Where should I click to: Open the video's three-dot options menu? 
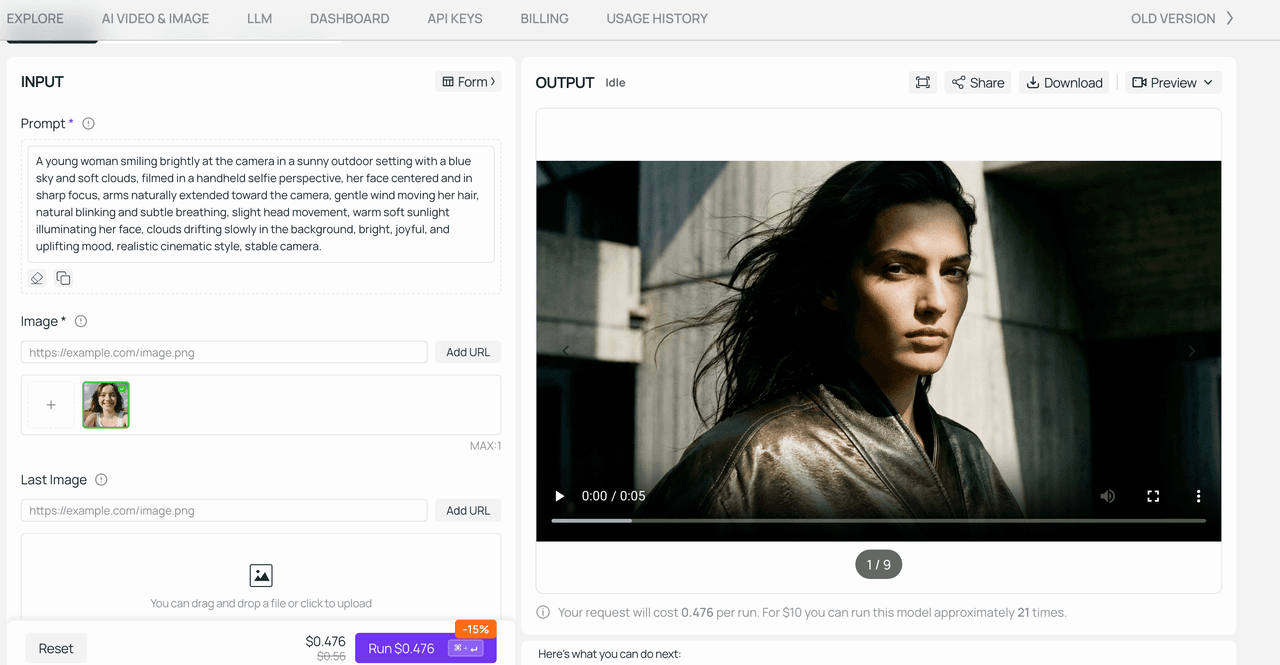click(1198, 496)
